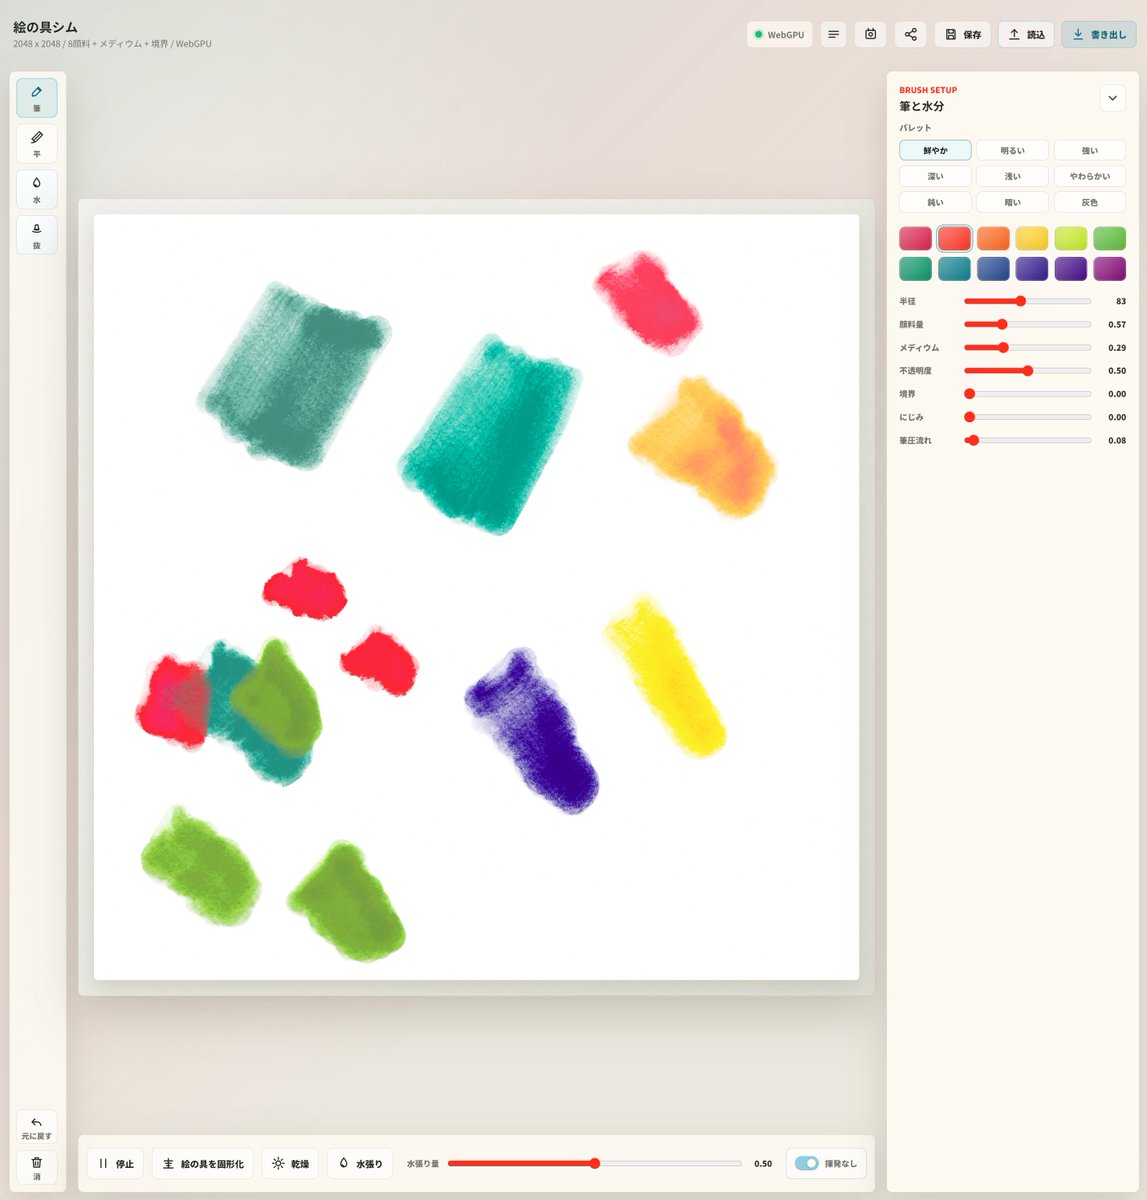Select the 筆 brush tool
The image size is (1147, 1200).
(x=37, y=98)
